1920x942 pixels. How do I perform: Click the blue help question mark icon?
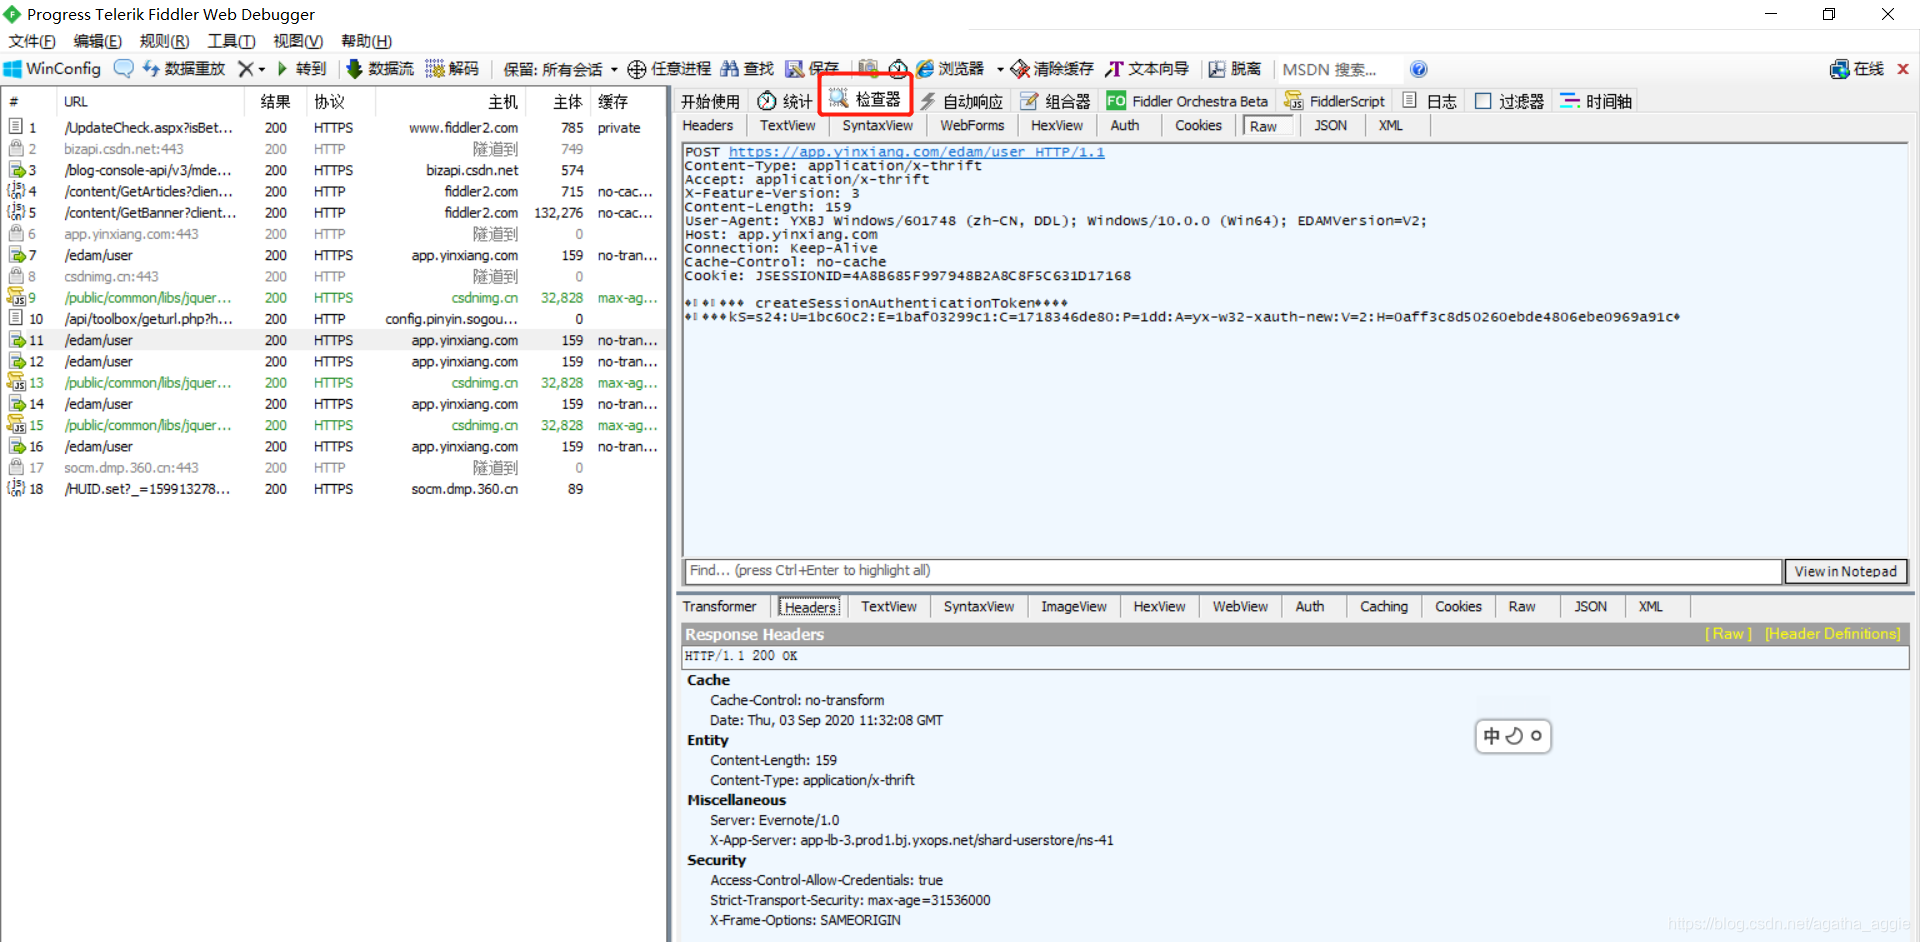tap(1418, 69)
